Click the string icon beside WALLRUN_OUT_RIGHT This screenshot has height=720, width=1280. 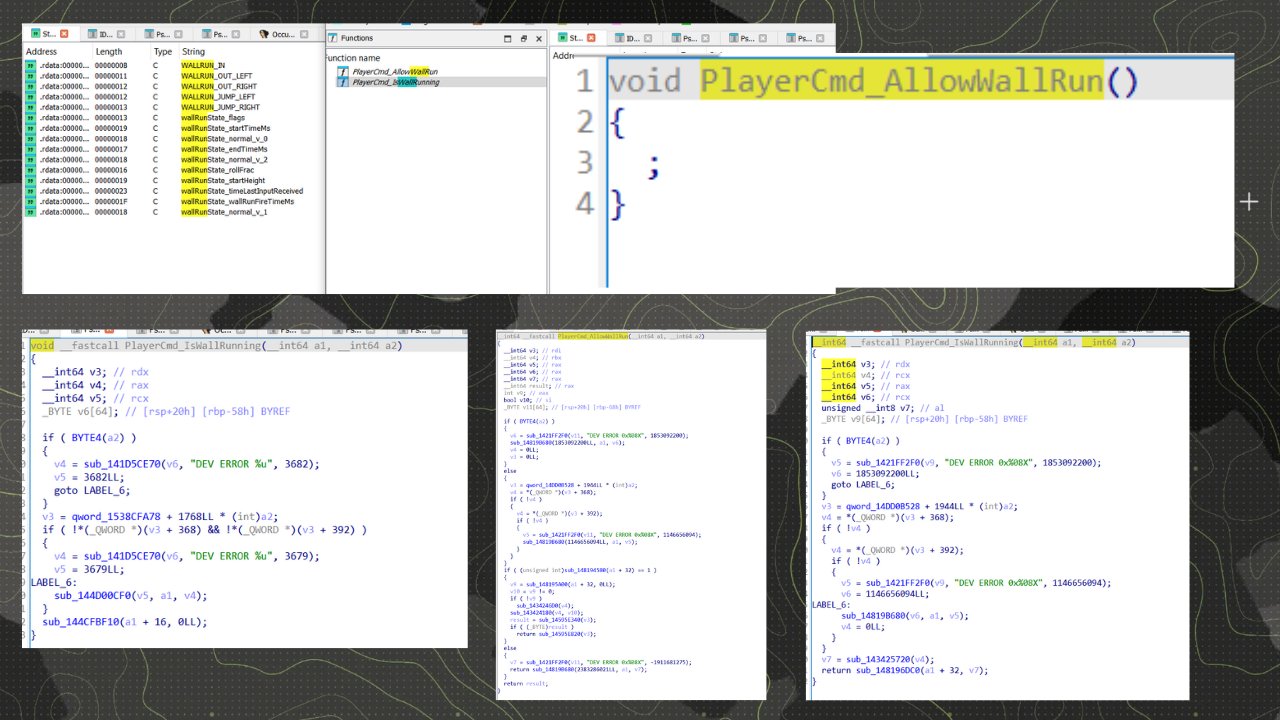pos(30,86)
